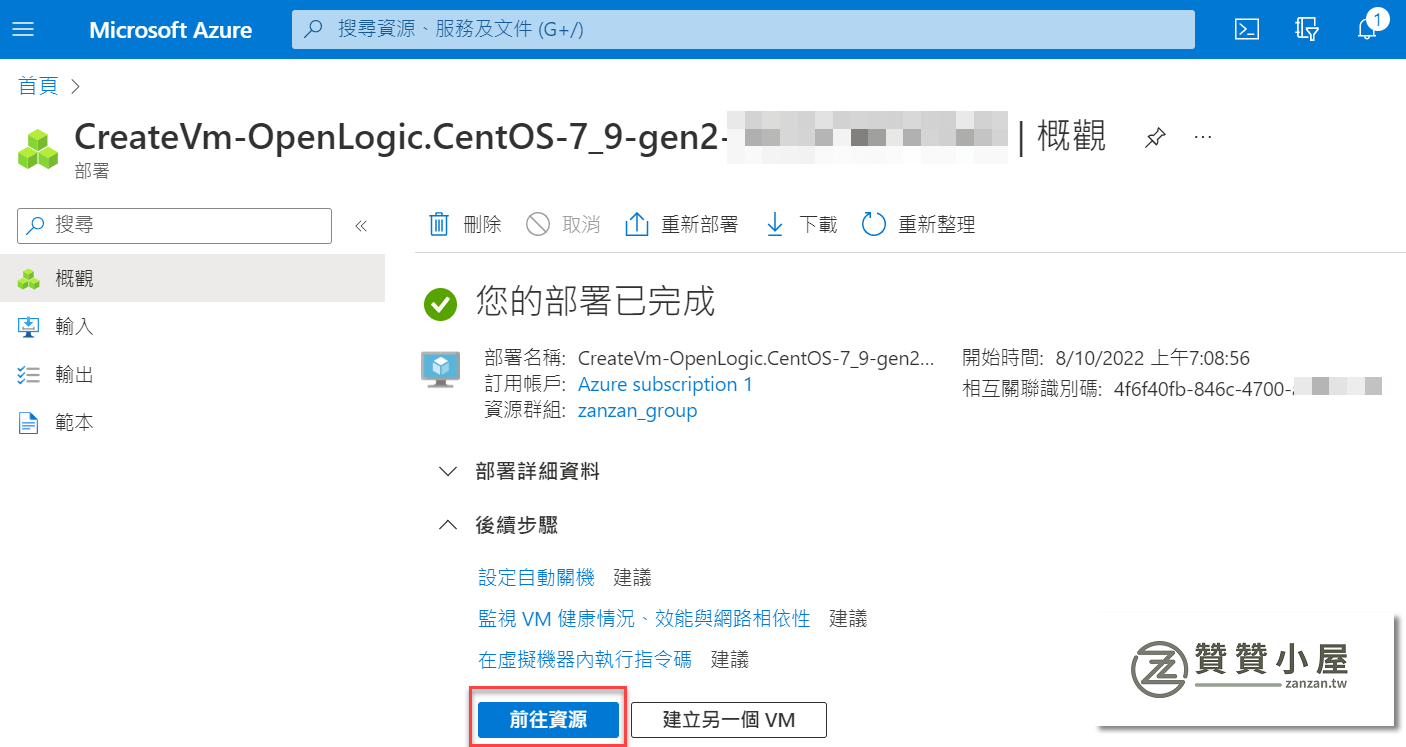Viewport: 1406px width, 747px height.
Task: Click the 下載 download arrow icon
Action: 775,224
